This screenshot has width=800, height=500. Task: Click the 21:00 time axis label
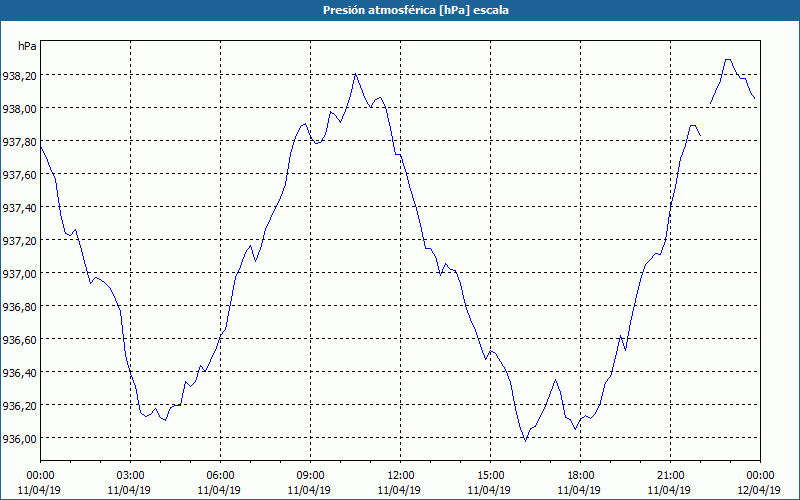tap(670, 476)
